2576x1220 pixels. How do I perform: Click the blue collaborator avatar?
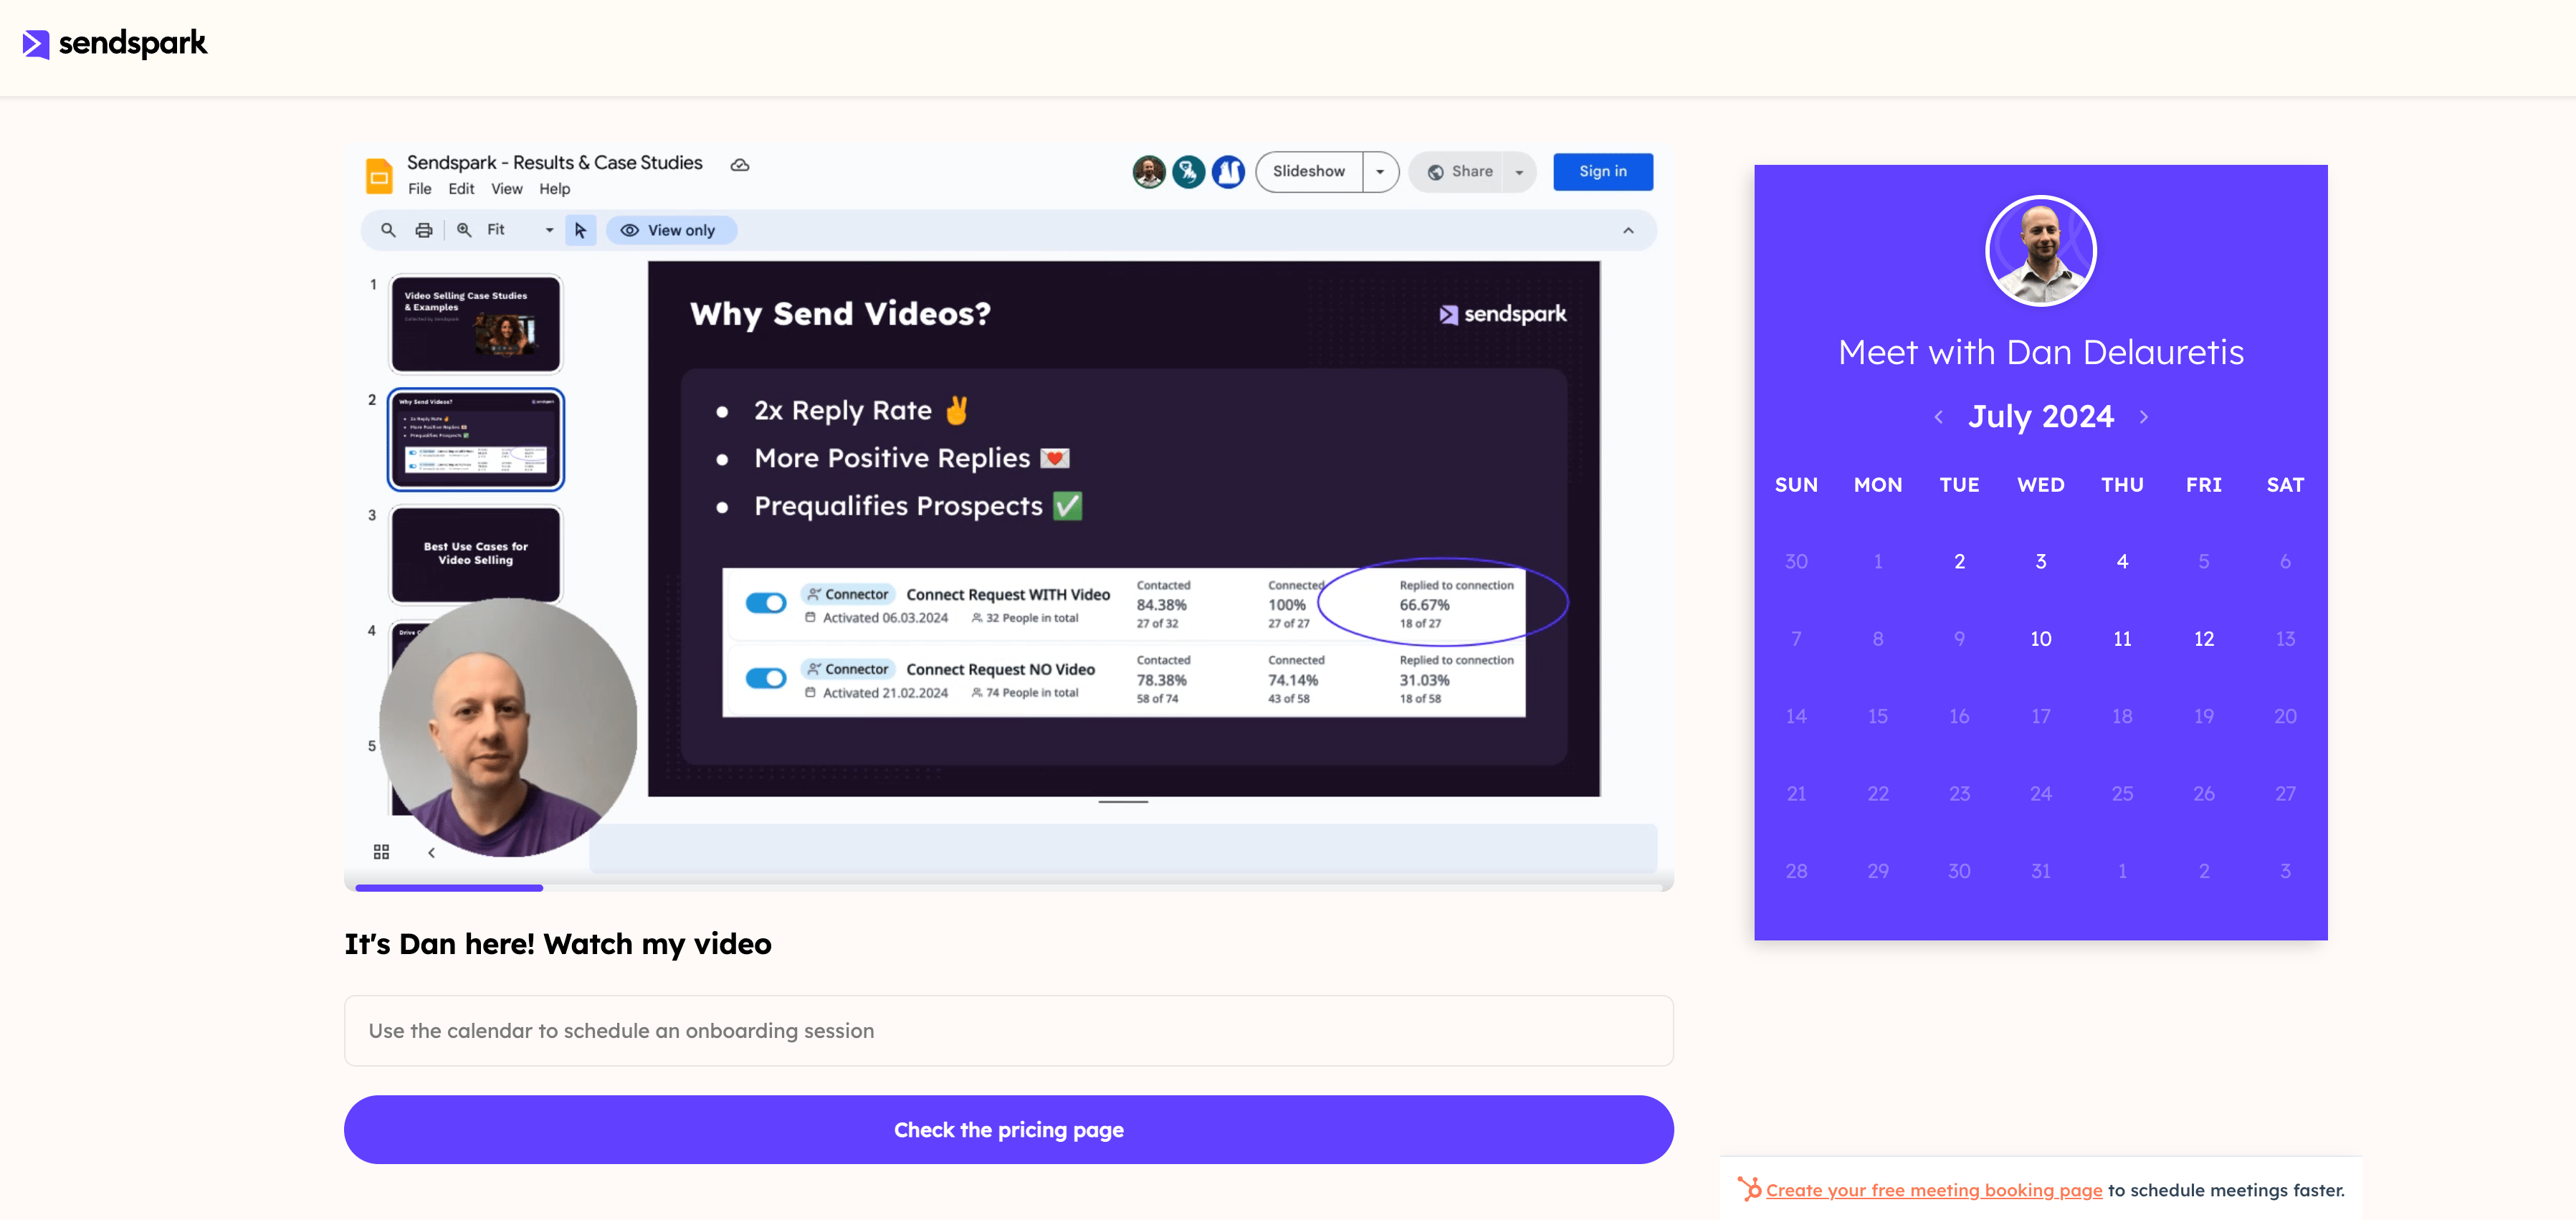1228,171
